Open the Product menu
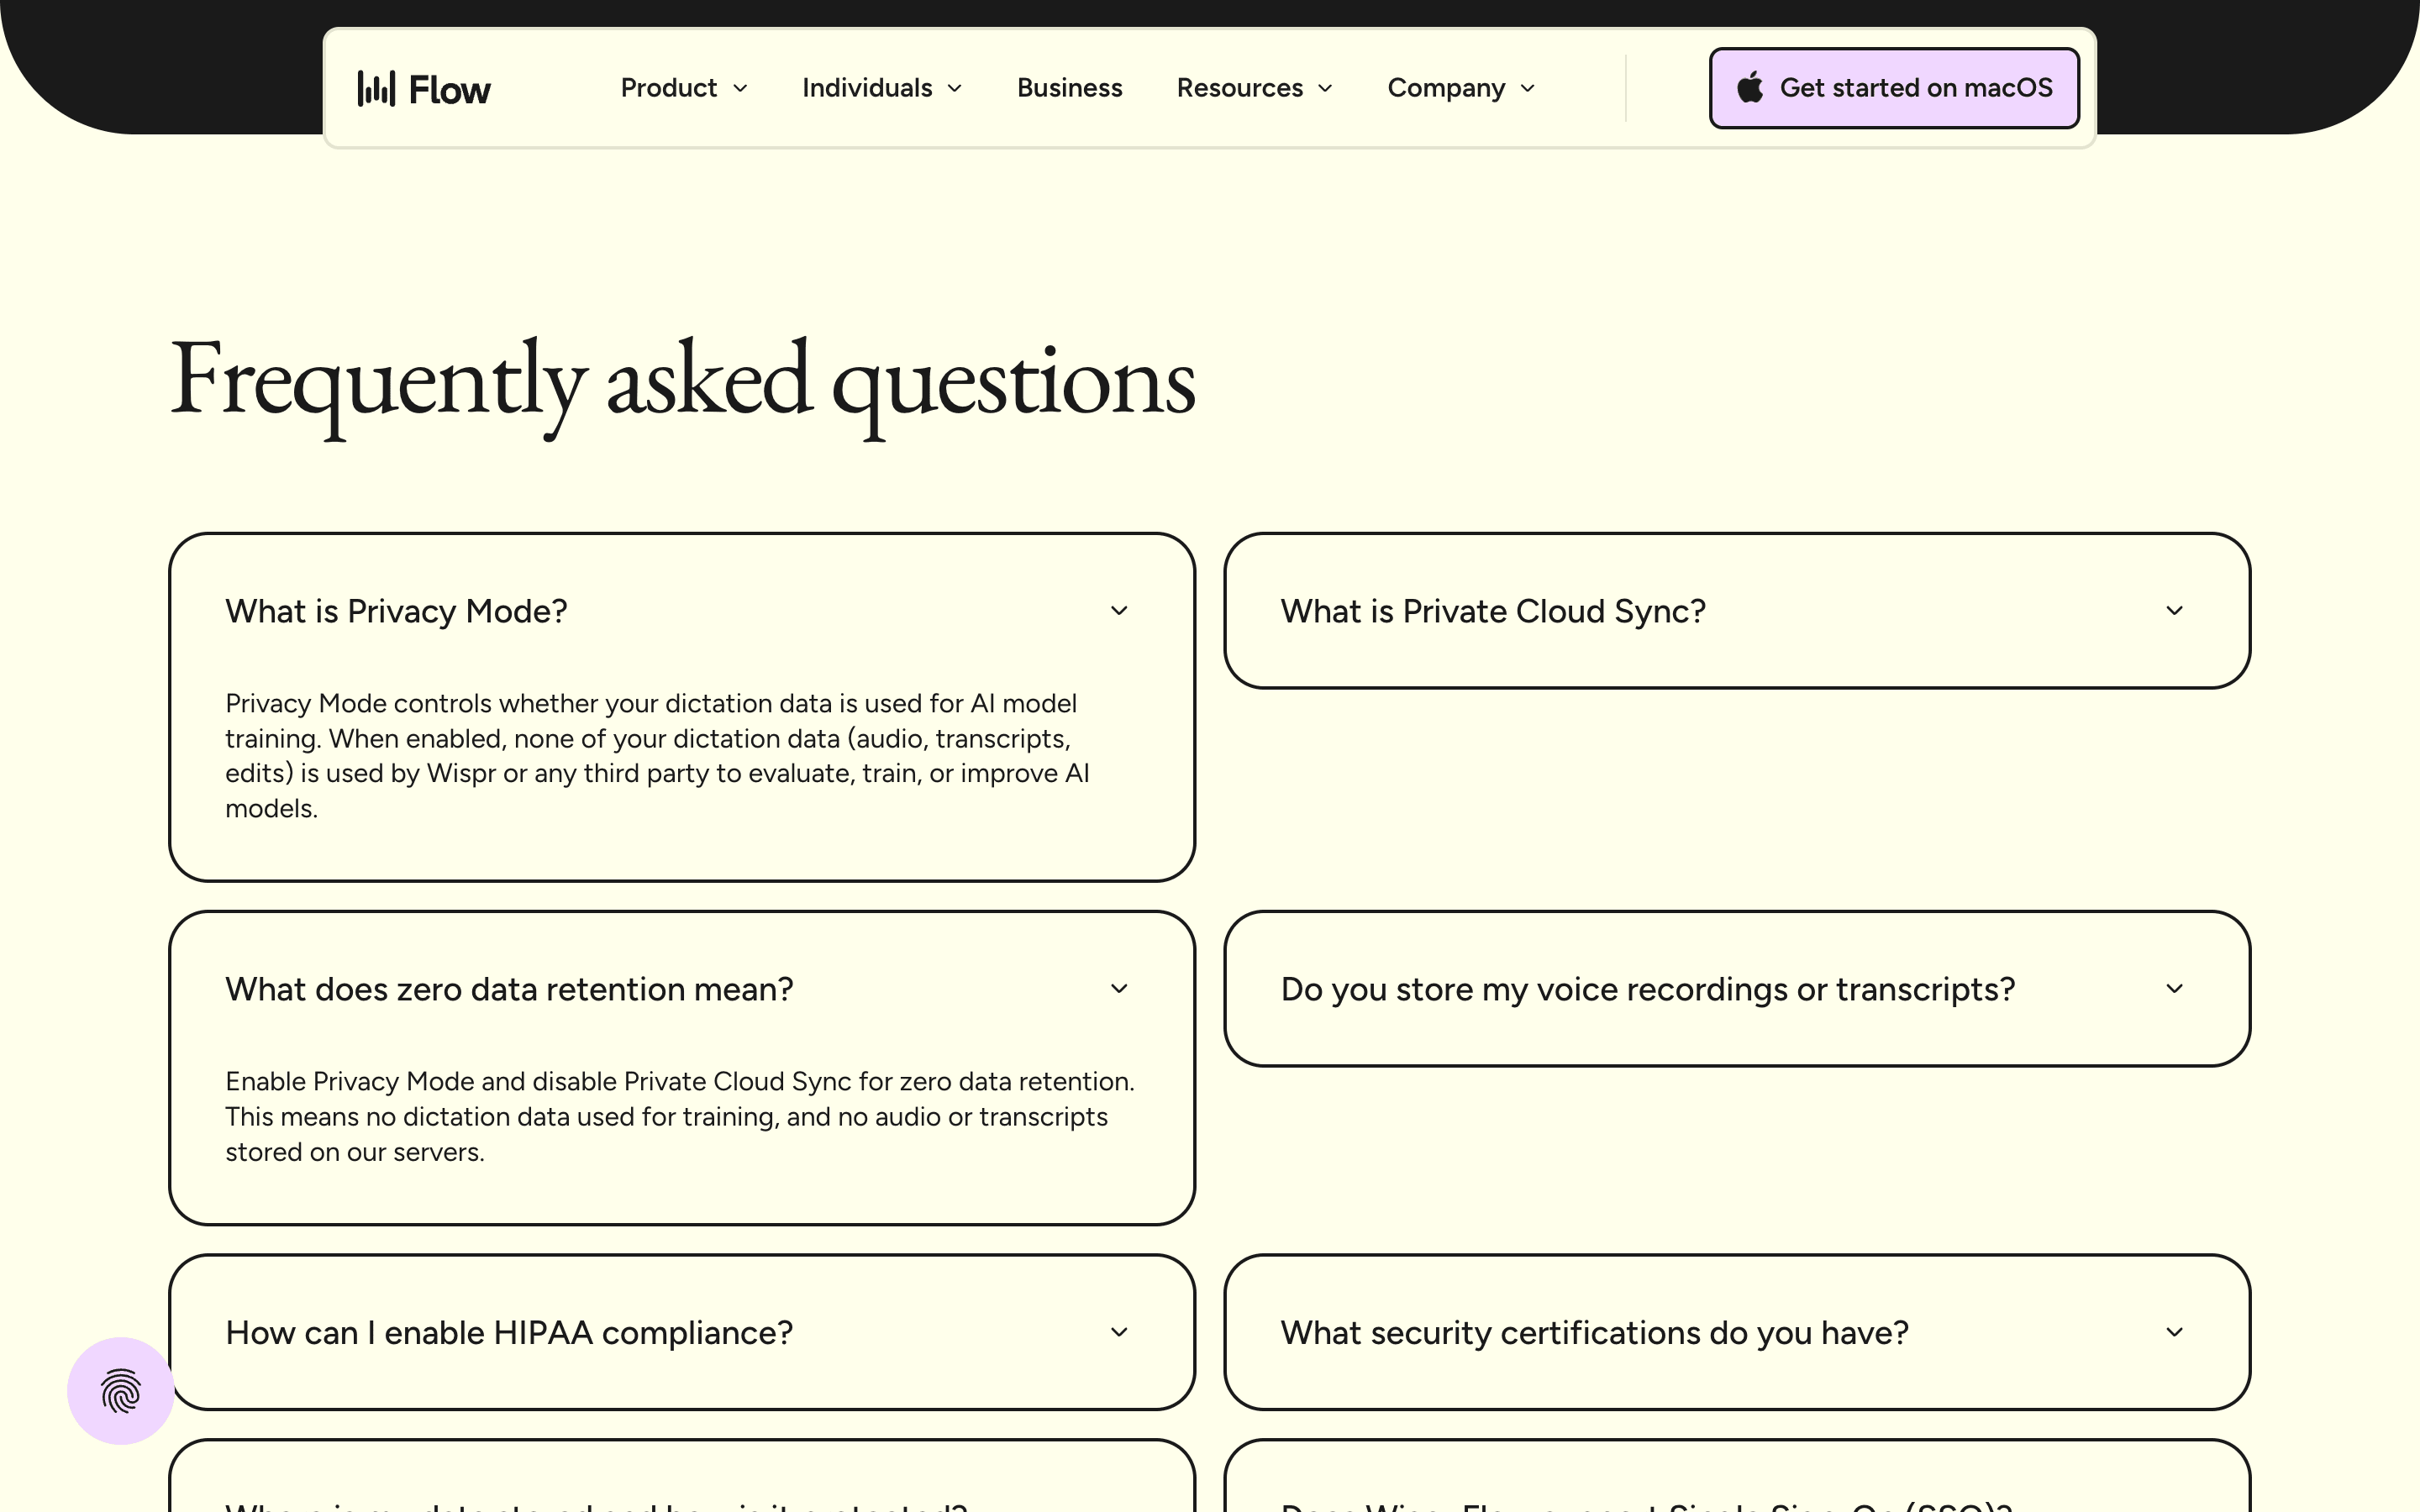Viewport: 2420px width, 1512px height. coord(684,88)
